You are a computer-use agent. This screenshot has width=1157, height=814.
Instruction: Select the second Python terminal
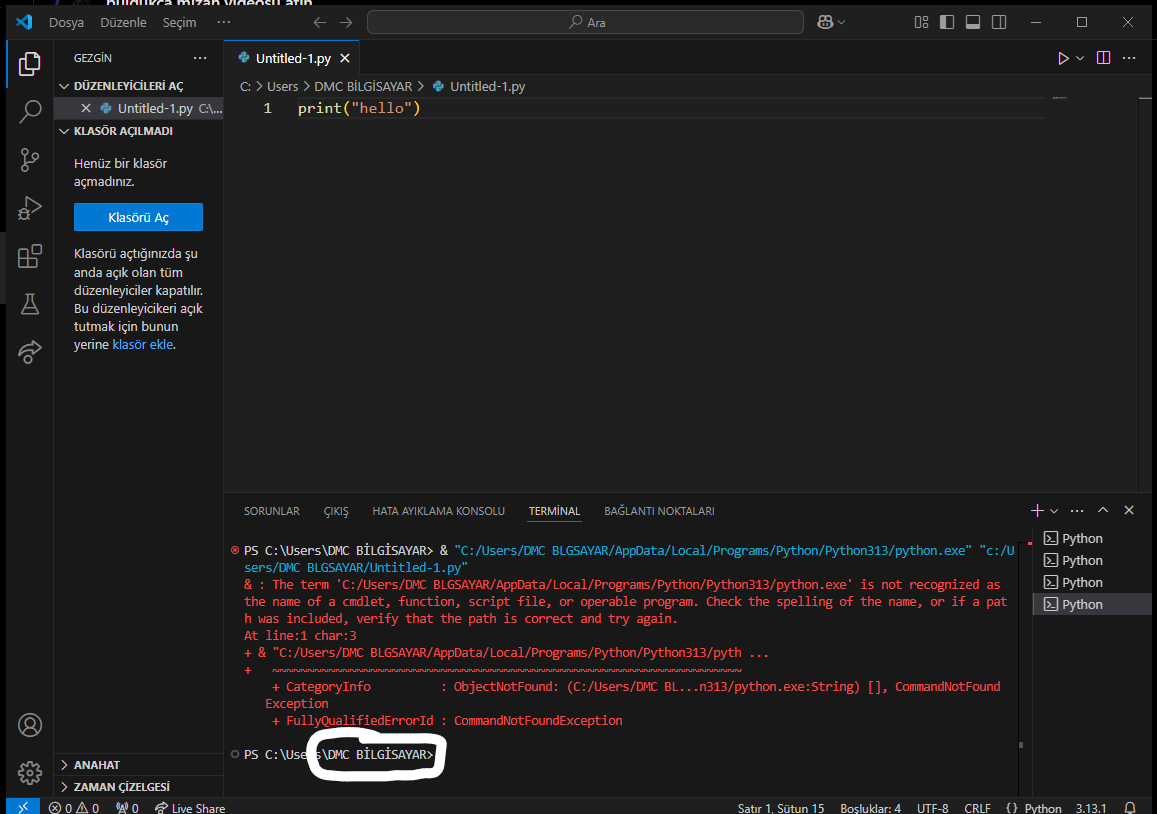click(1092, 561)
